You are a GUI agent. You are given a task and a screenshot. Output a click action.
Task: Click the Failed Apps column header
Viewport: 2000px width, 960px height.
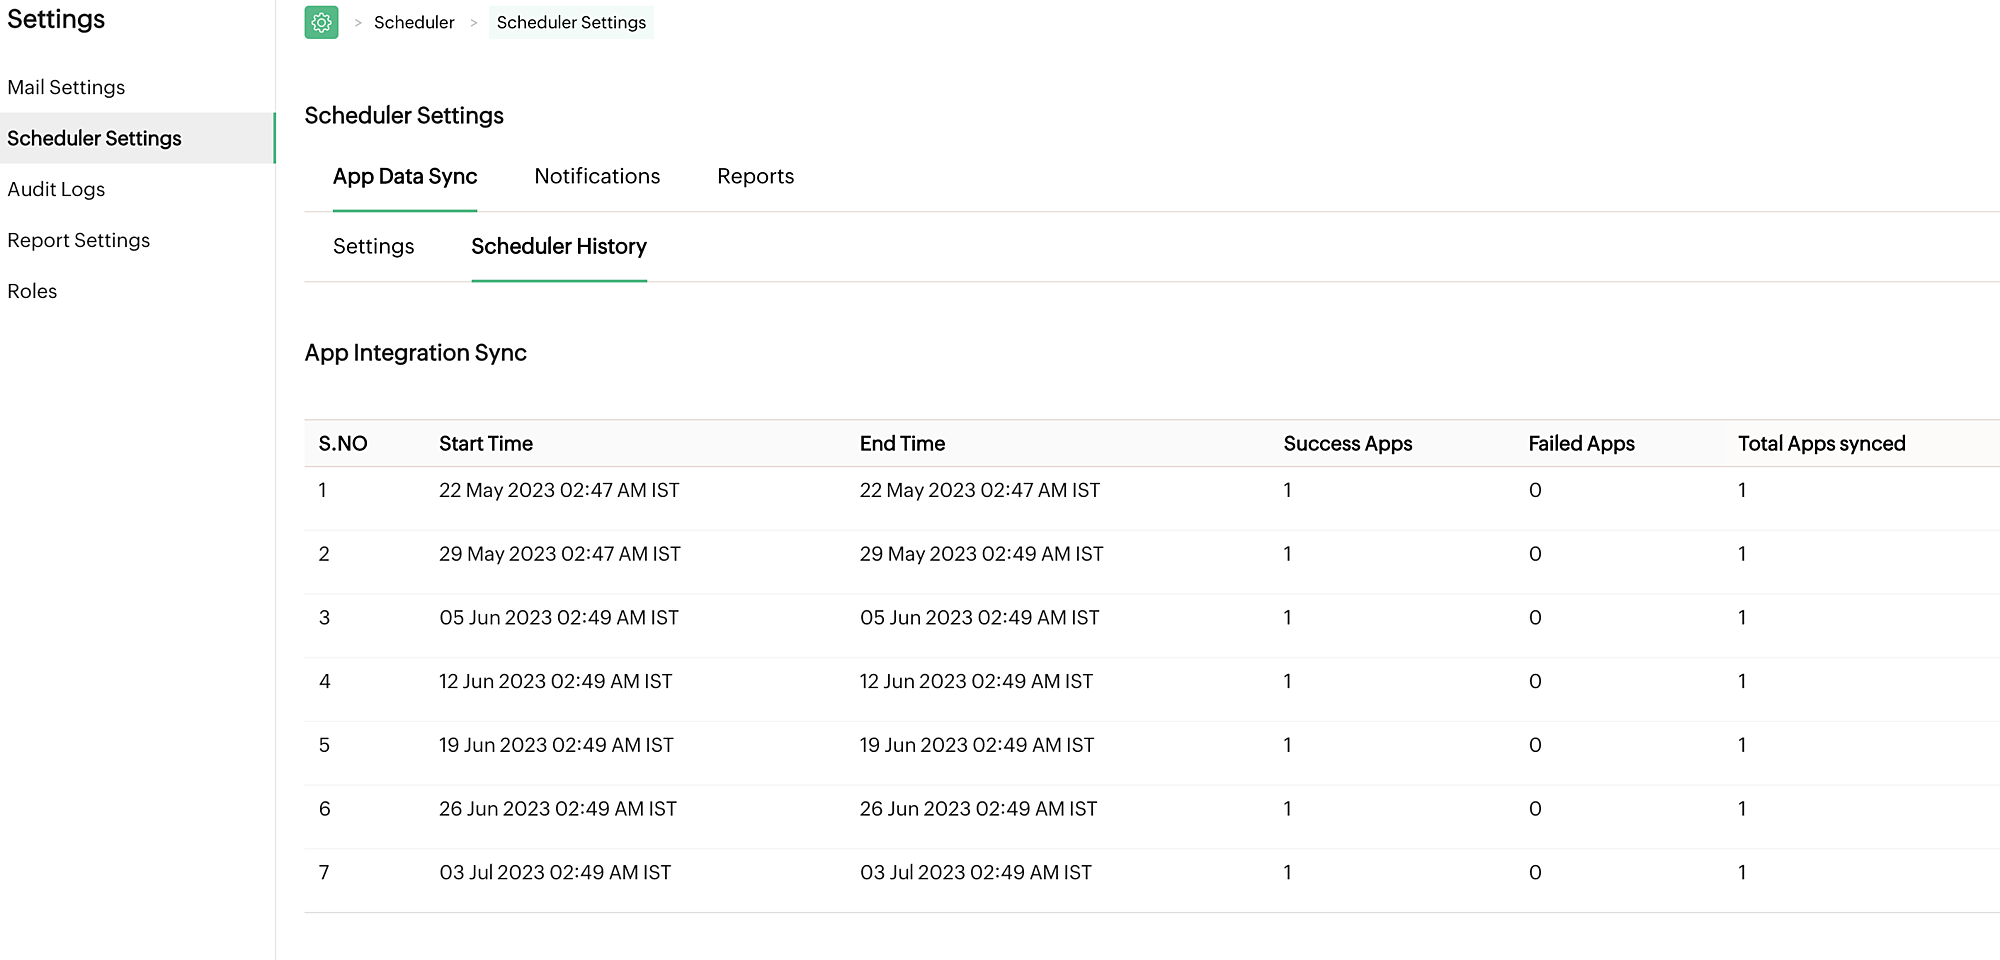(x=1581, y=443)
